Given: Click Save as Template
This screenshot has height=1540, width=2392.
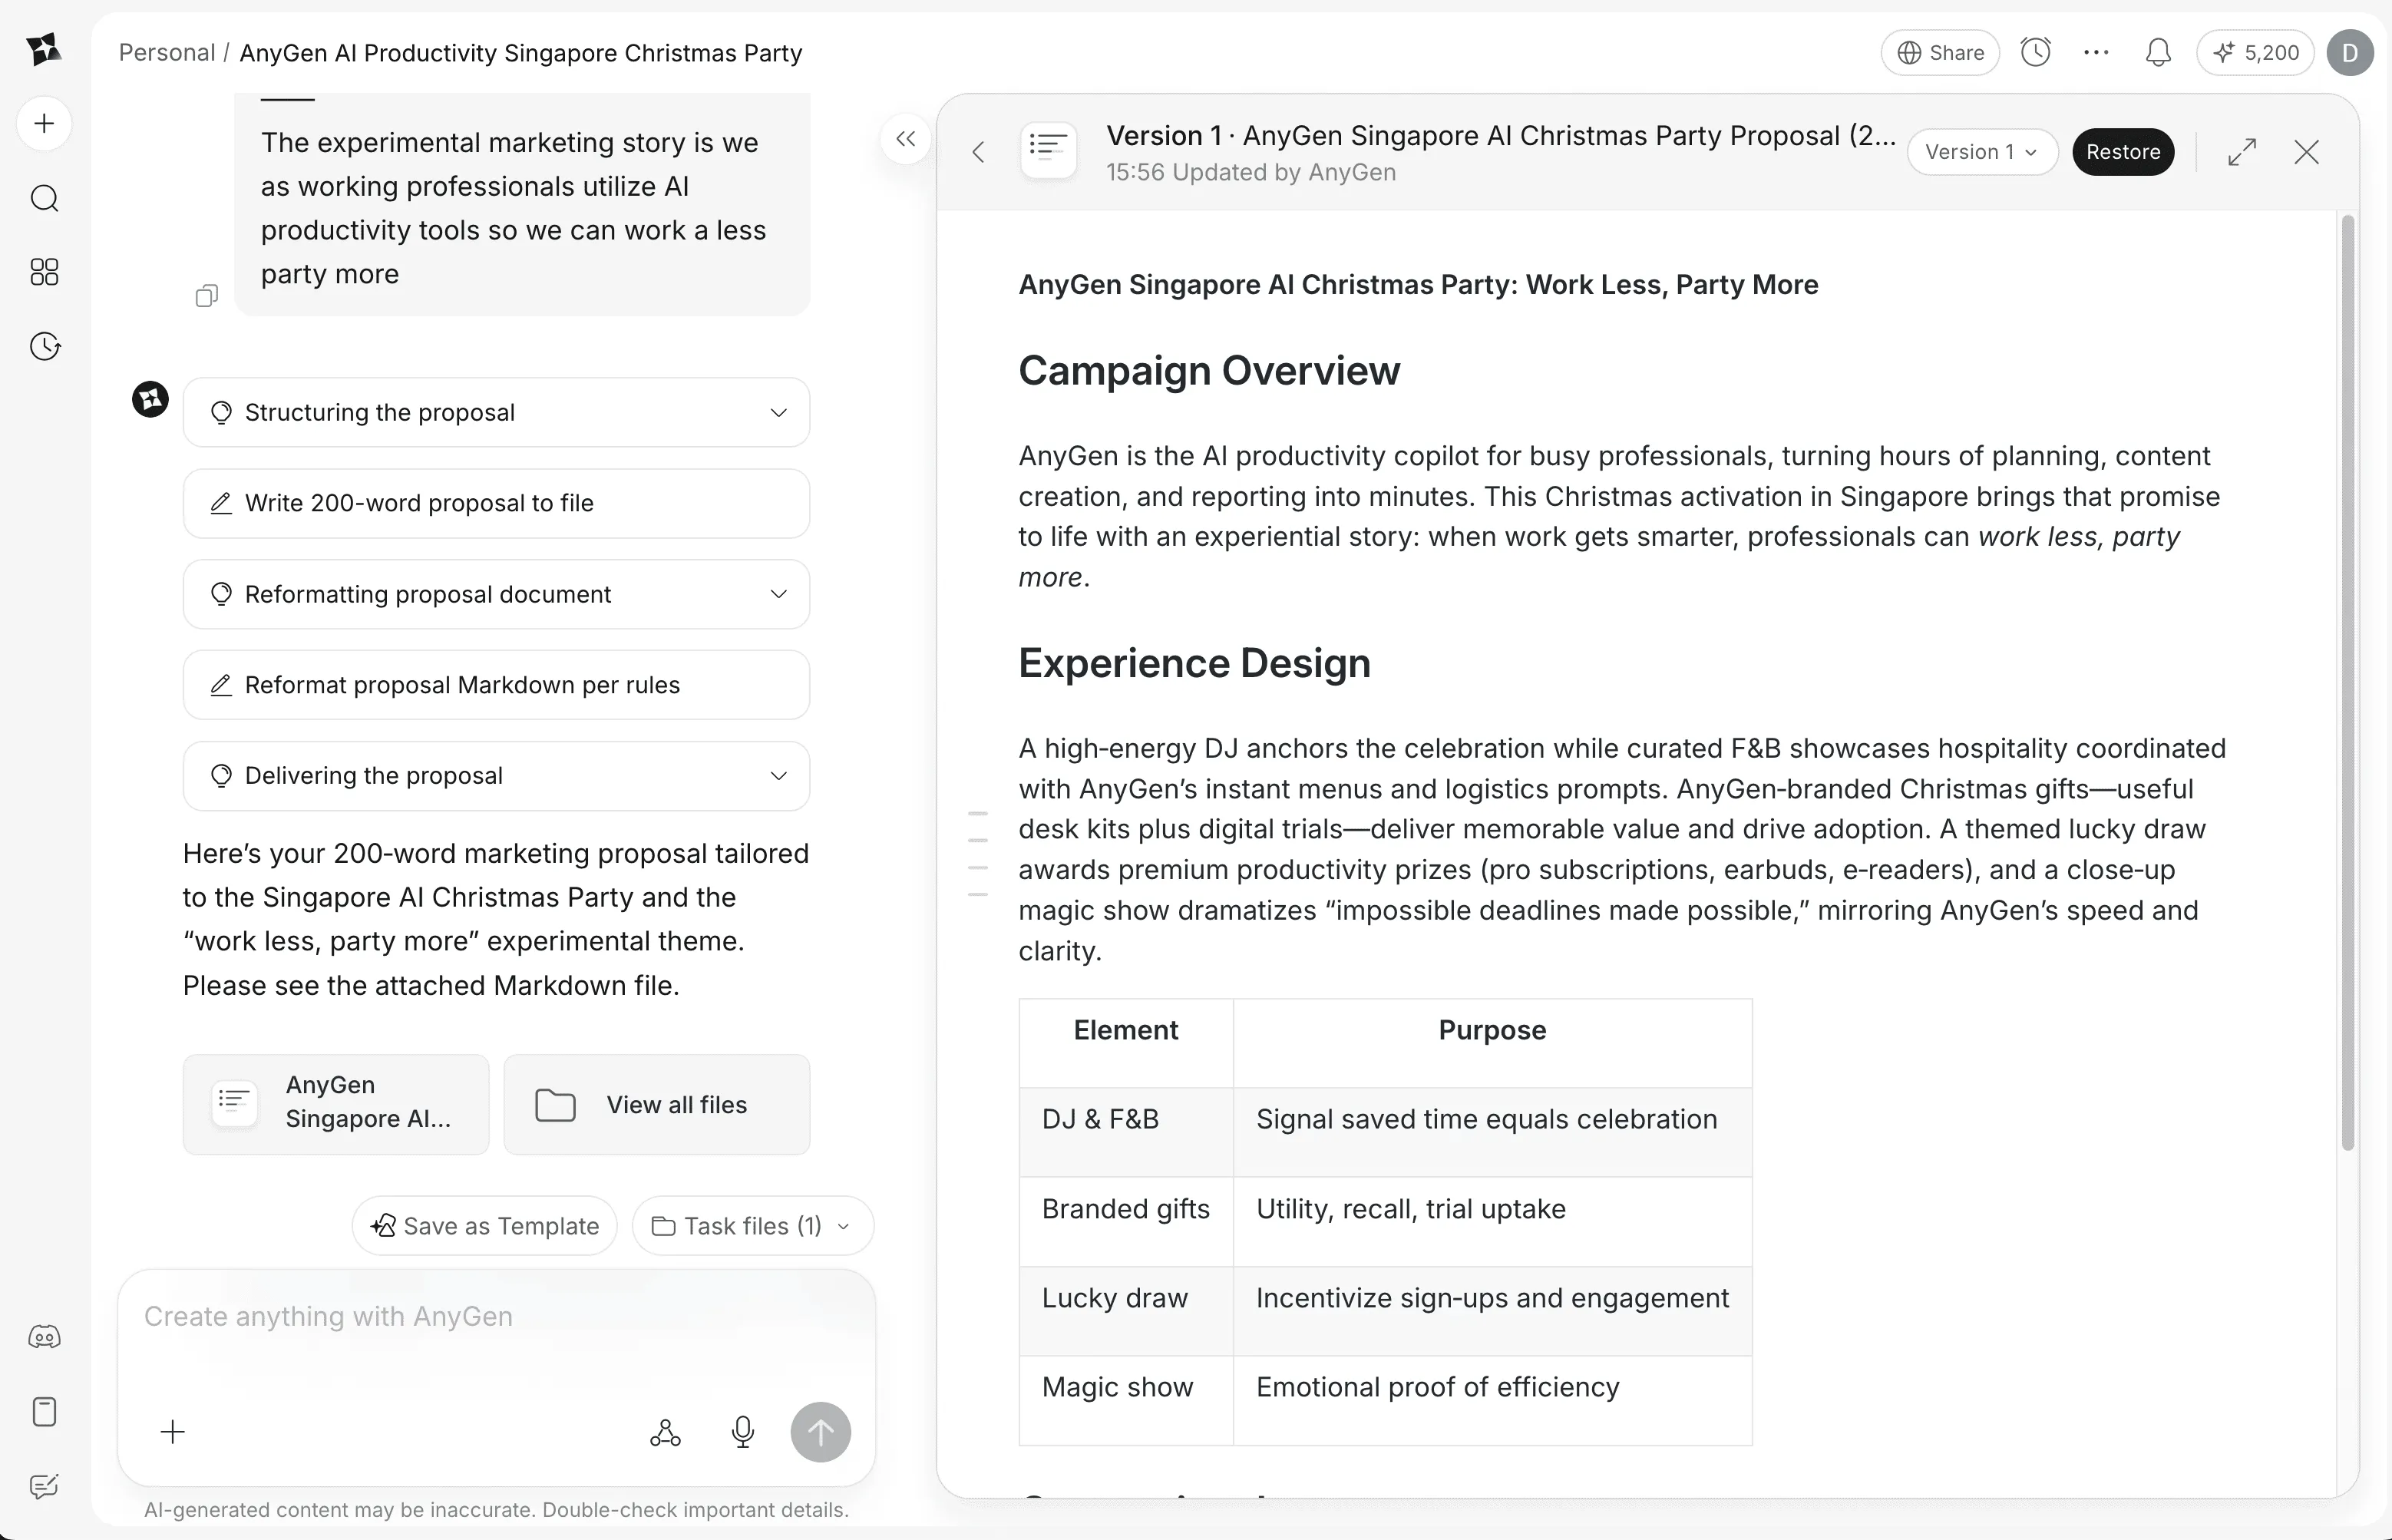Looking at the screenshot, I should pyautogui.click(x=485, y=1226).
